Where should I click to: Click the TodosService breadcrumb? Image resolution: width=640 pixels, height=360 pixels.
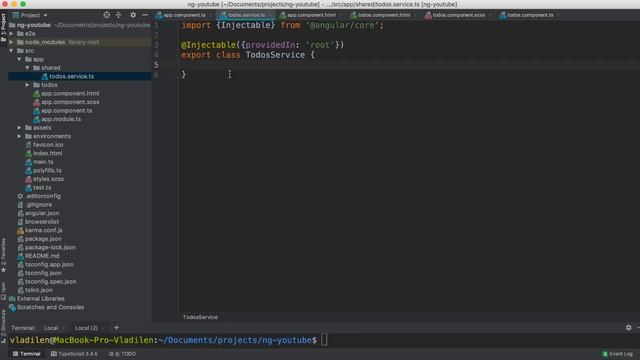coord(200,317)
